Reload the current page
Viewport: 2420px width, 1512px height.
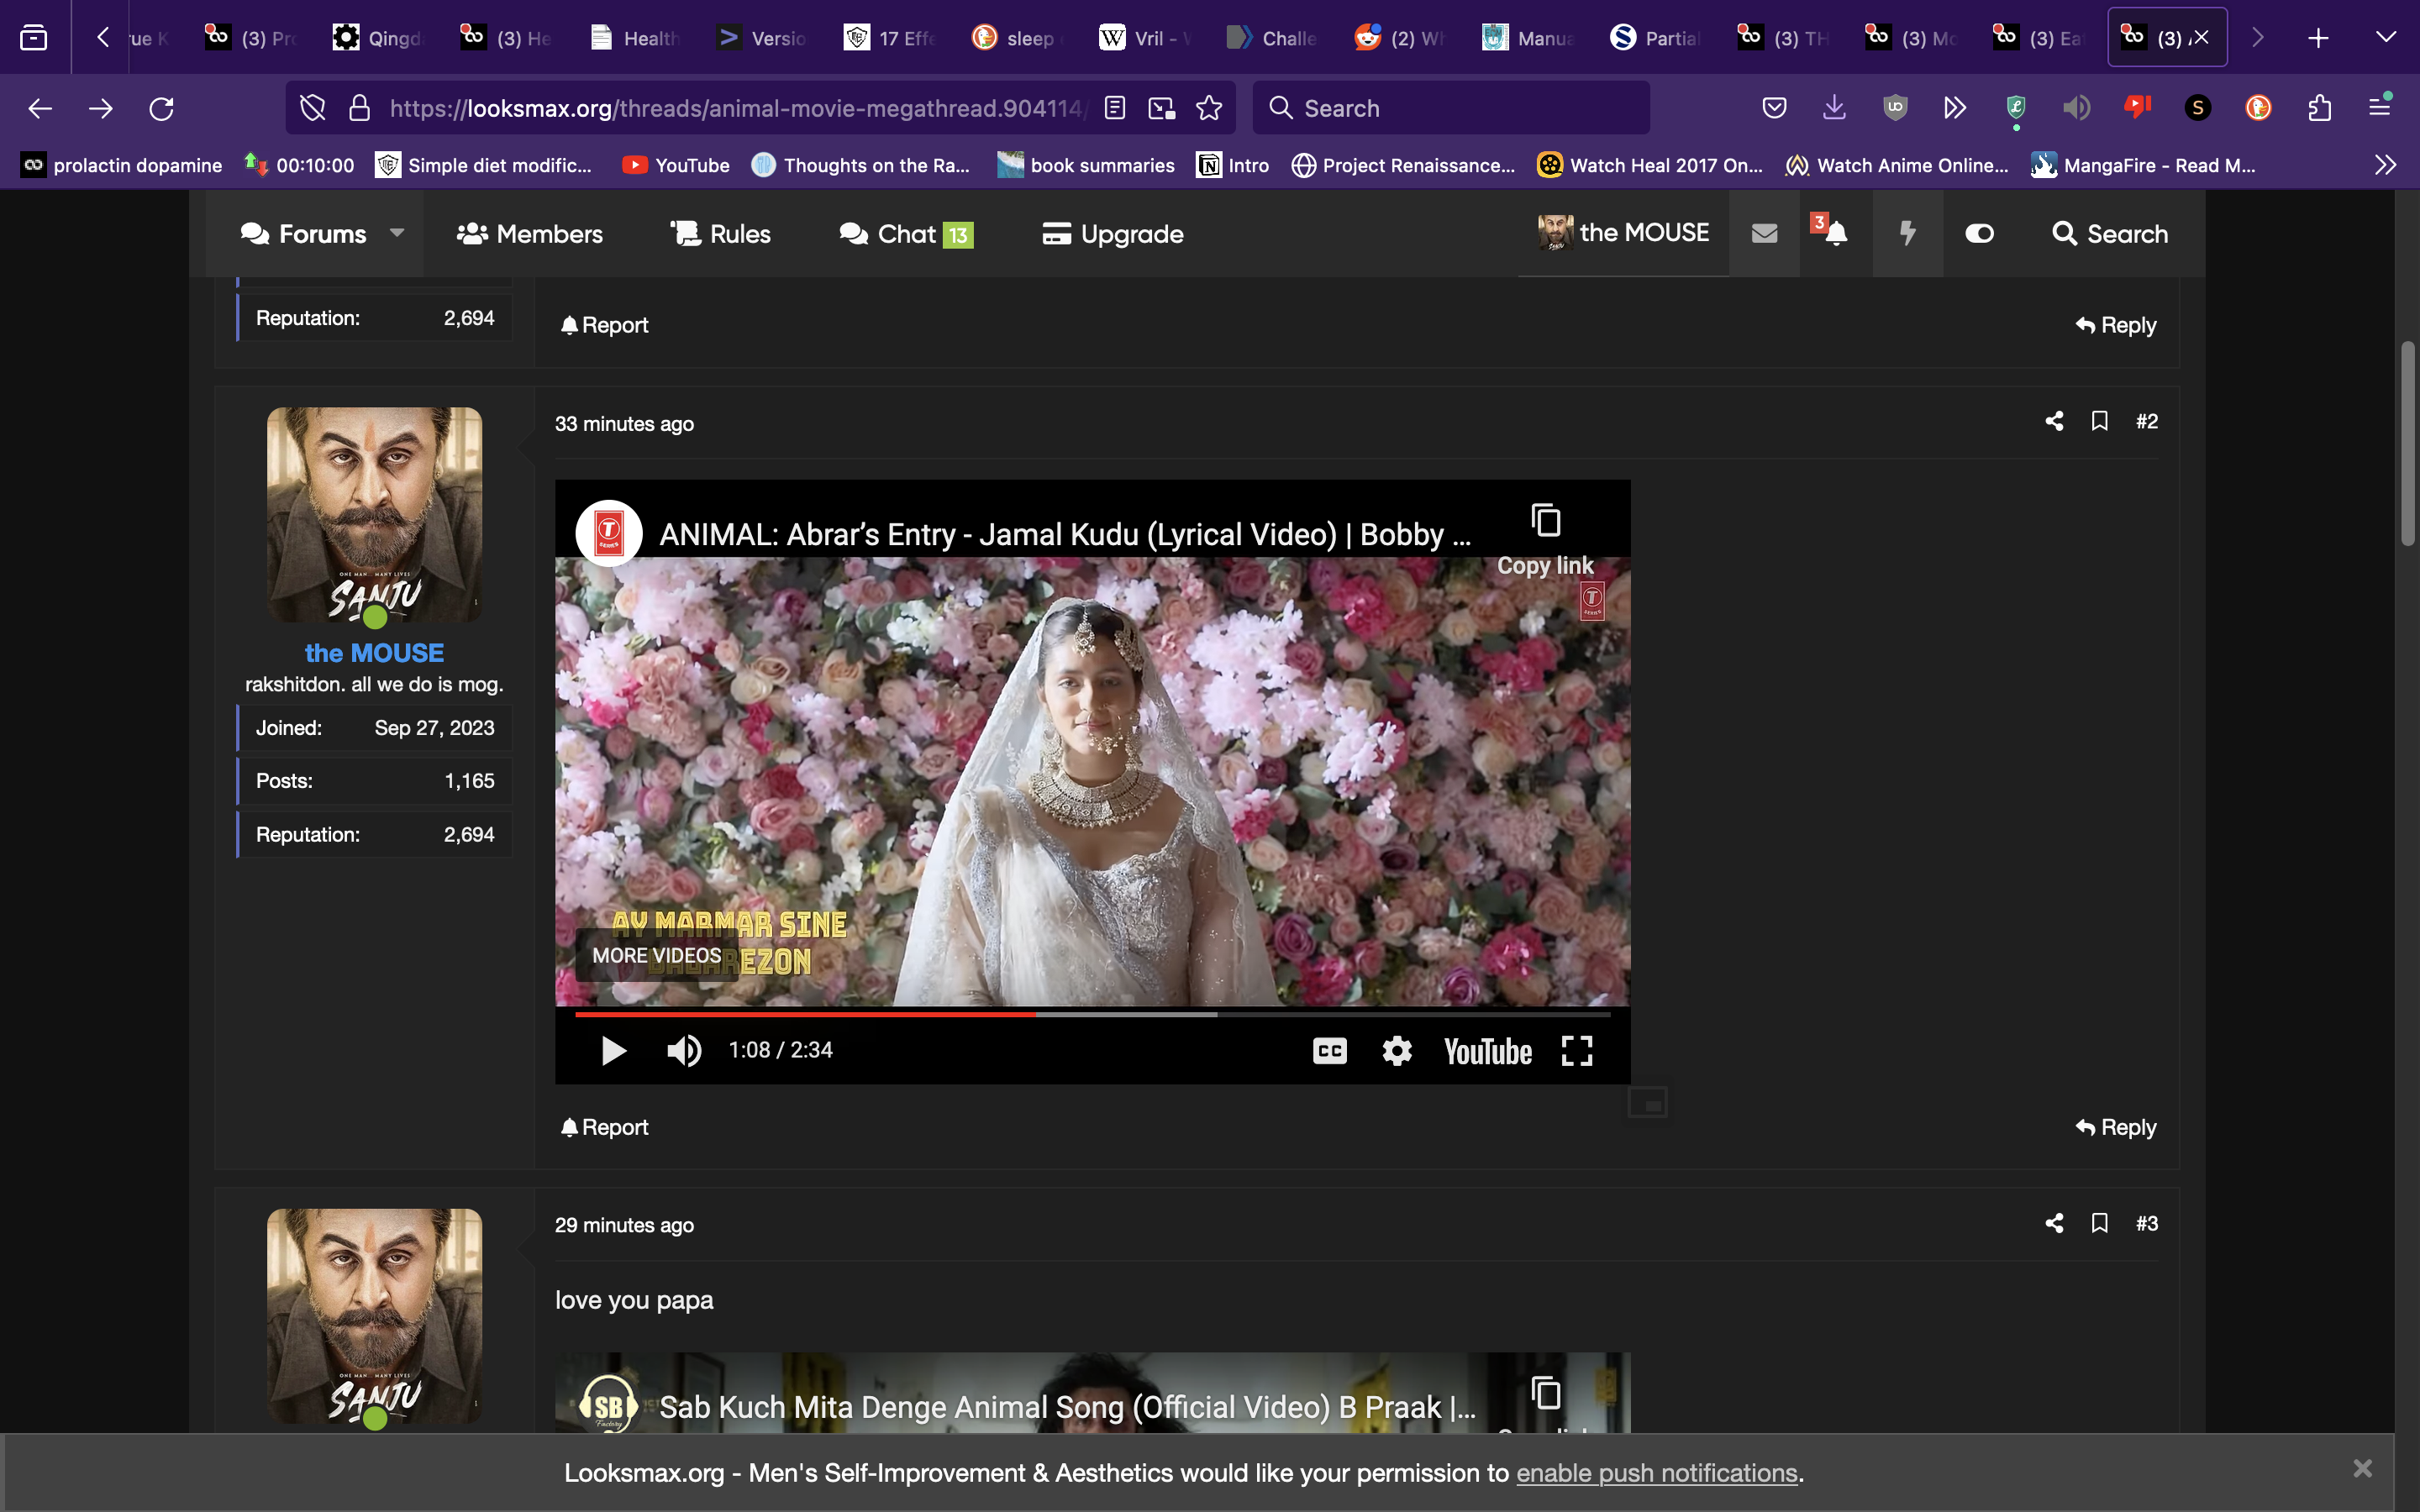tap(162, 108)
